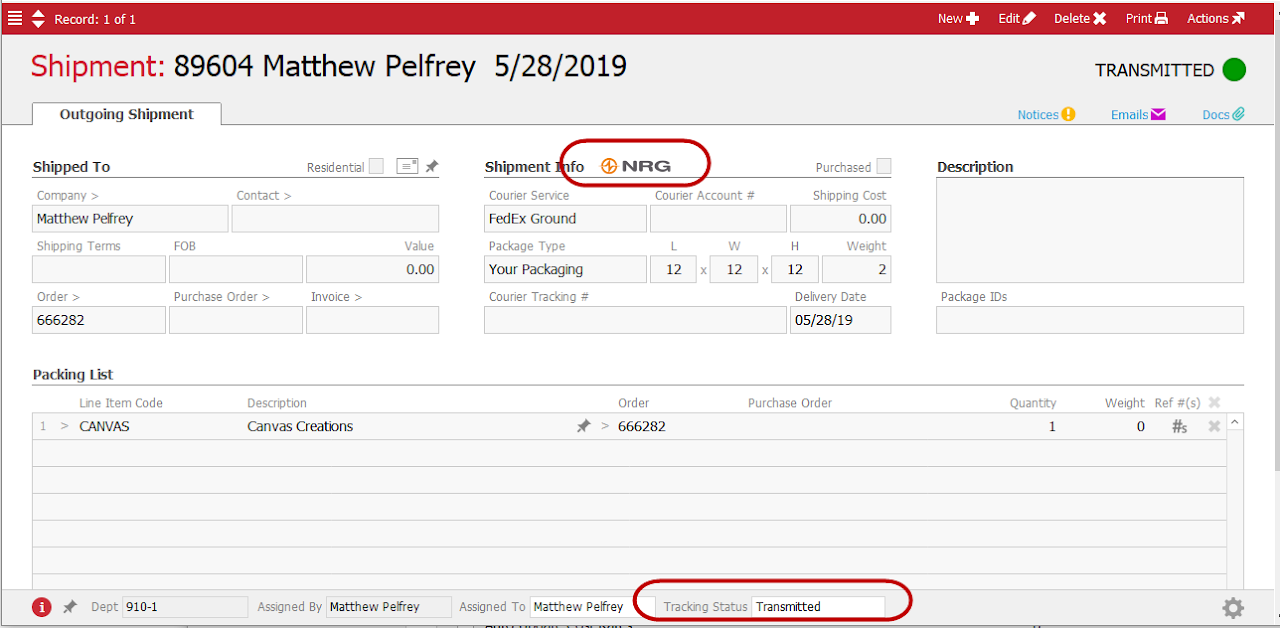The height and width of the screenshot is (628, 1280).
Task: Click the pin icon beside Dept
Action: pos(70,607)
